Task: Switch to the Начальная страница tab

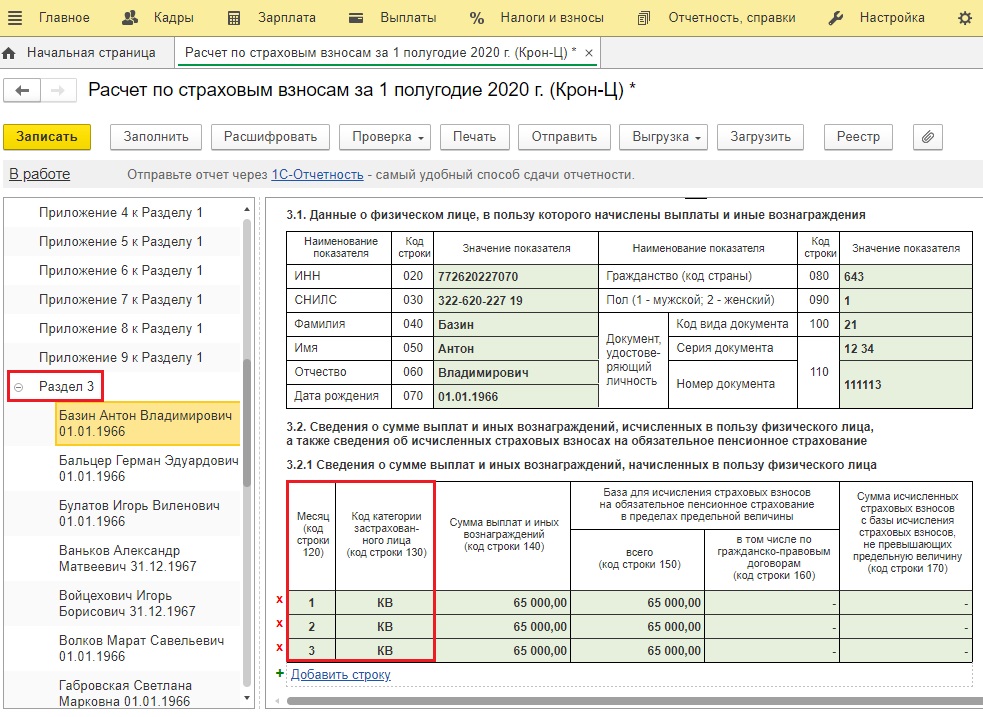Action: pos(91,53)
